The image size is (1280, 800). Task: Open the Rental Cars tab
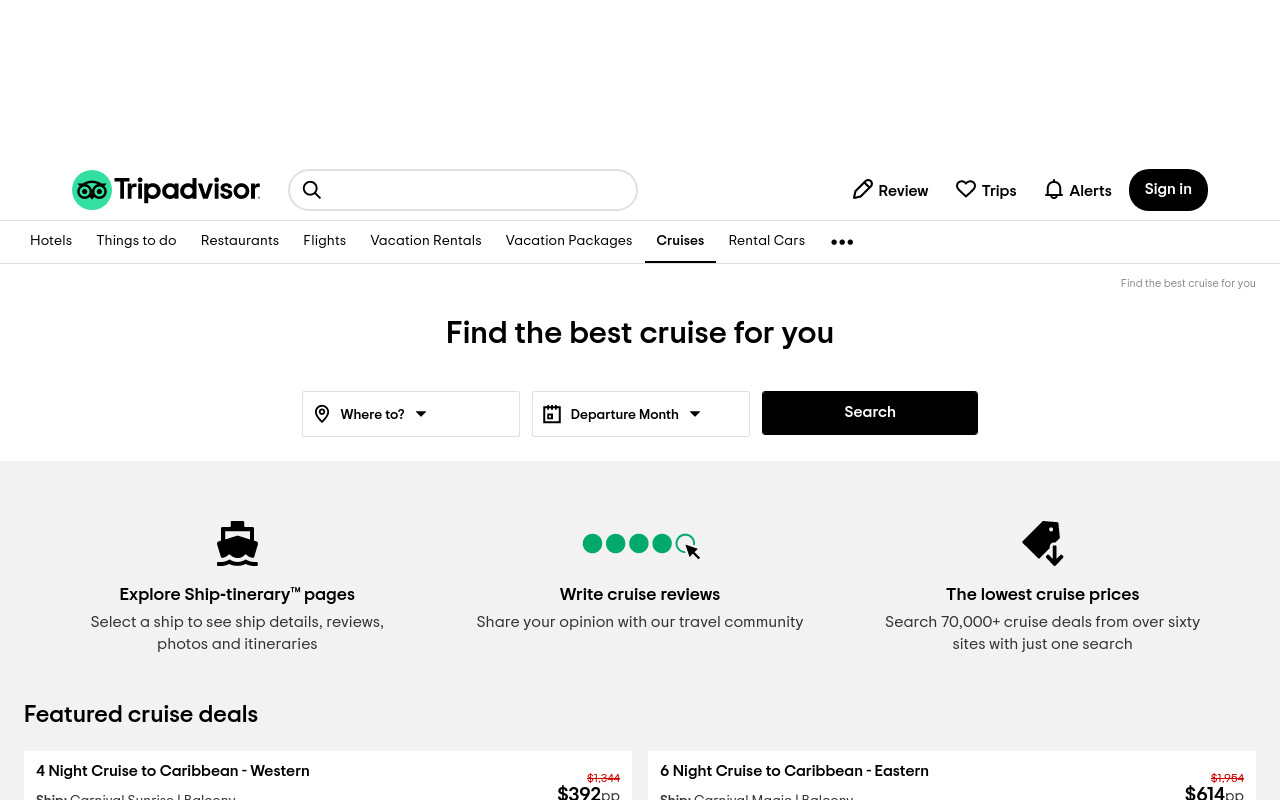(767, 241)
